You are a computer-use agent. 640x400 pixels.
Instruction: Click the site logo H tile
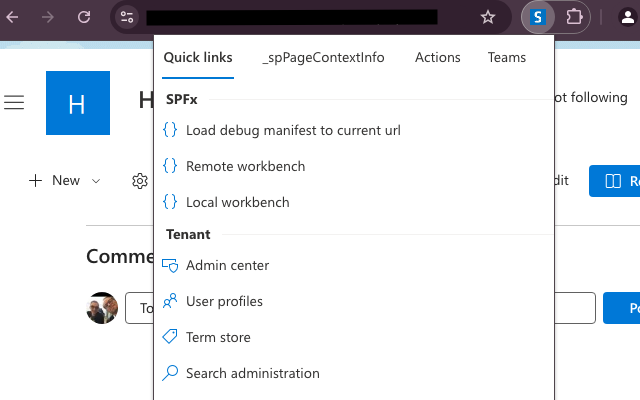[x=78, y=103]
